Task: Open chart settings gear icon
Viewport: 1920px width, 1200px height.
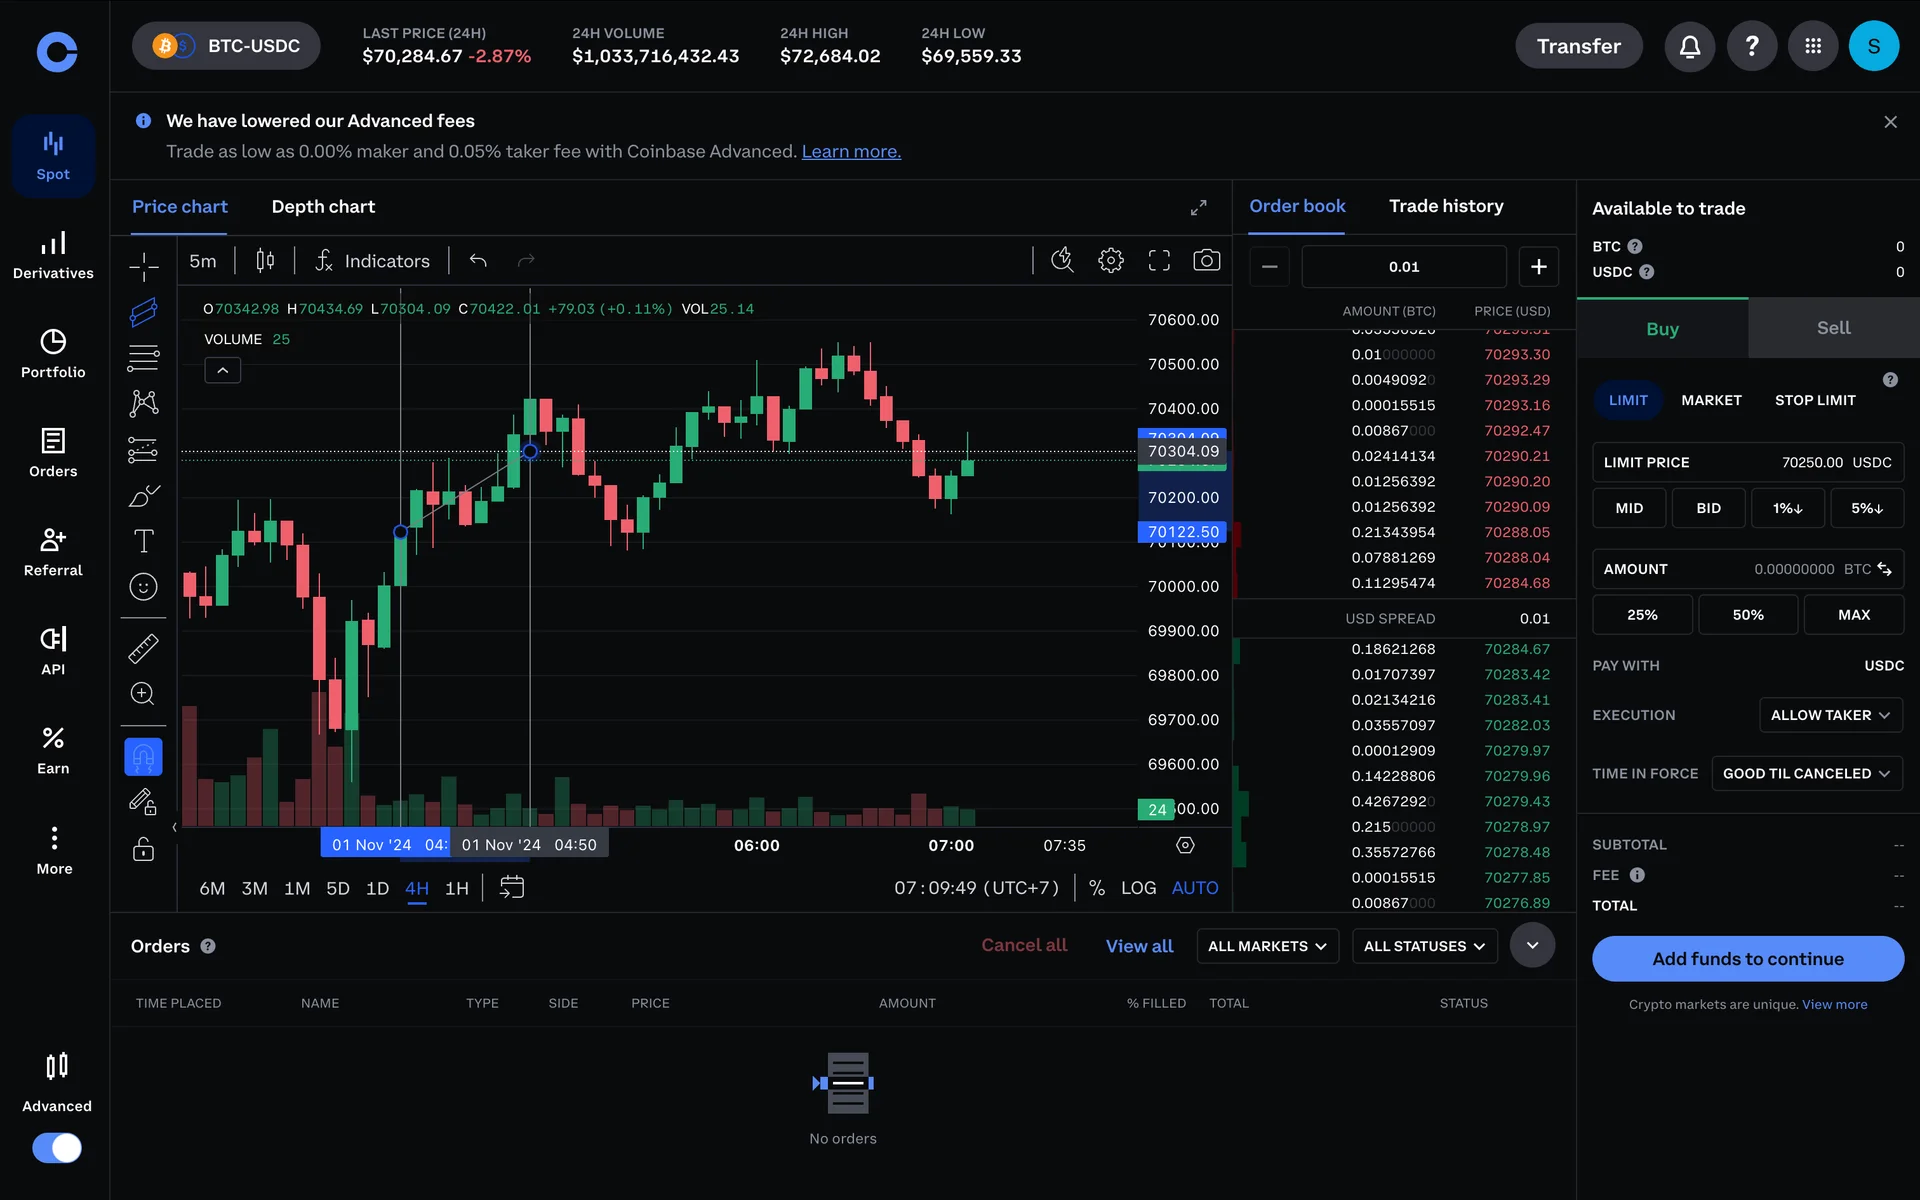Action: [1110, 261]
